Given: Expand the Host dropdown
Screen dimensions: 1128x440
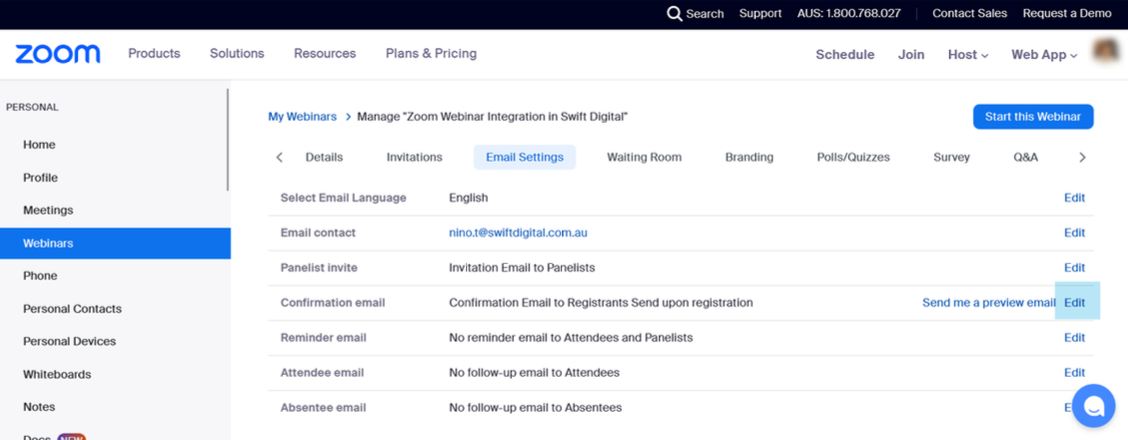Looking at the screenshot, I should [x=968, y=55].
